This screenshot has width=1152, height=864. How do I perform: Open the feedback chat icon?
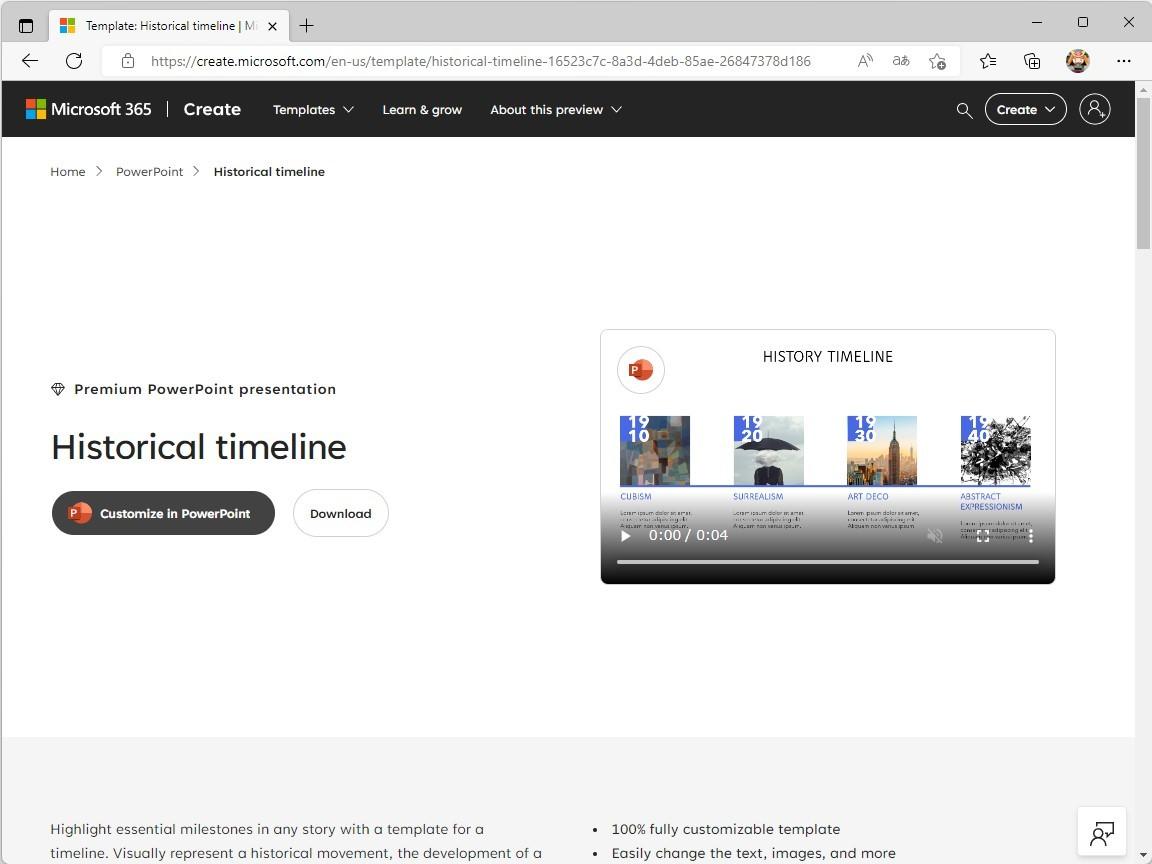pos(1102,832)
